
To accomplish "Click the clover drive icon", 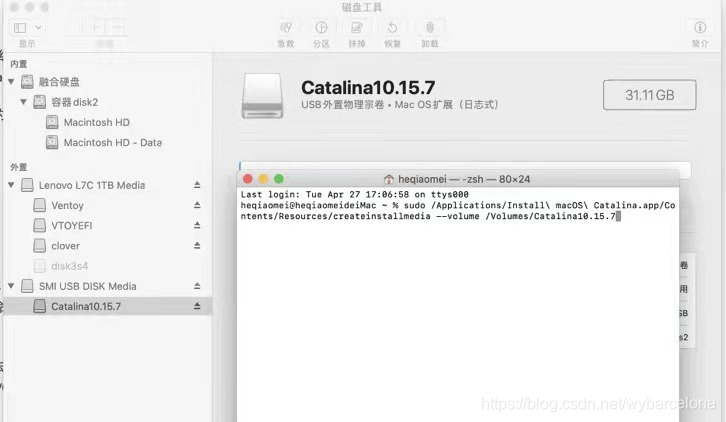I will pos(40,246).
